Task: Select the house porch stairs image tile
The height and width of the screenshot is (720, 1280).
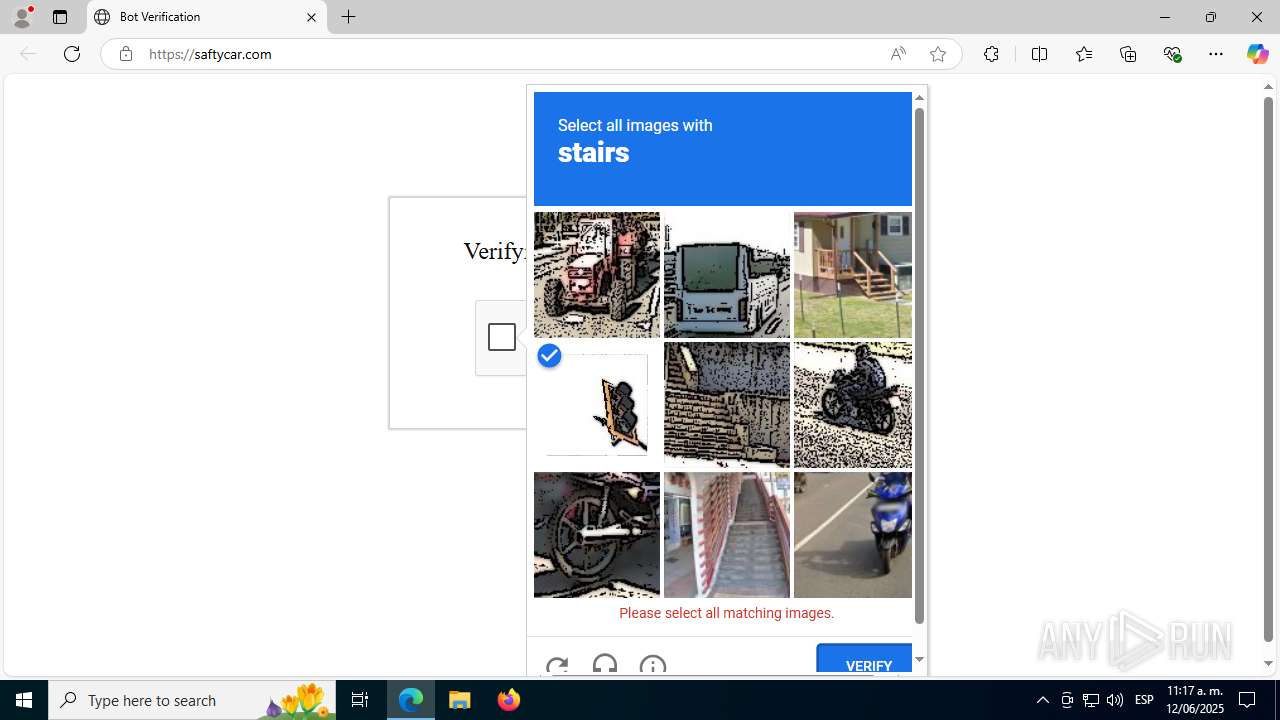Action: [x=853, y=275]
